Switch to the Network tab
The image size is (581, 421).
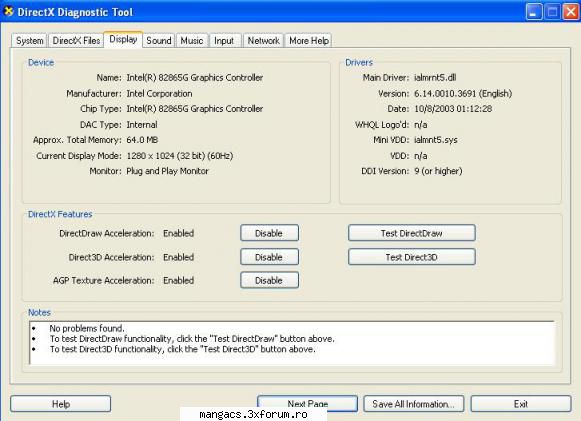[263, 40]
